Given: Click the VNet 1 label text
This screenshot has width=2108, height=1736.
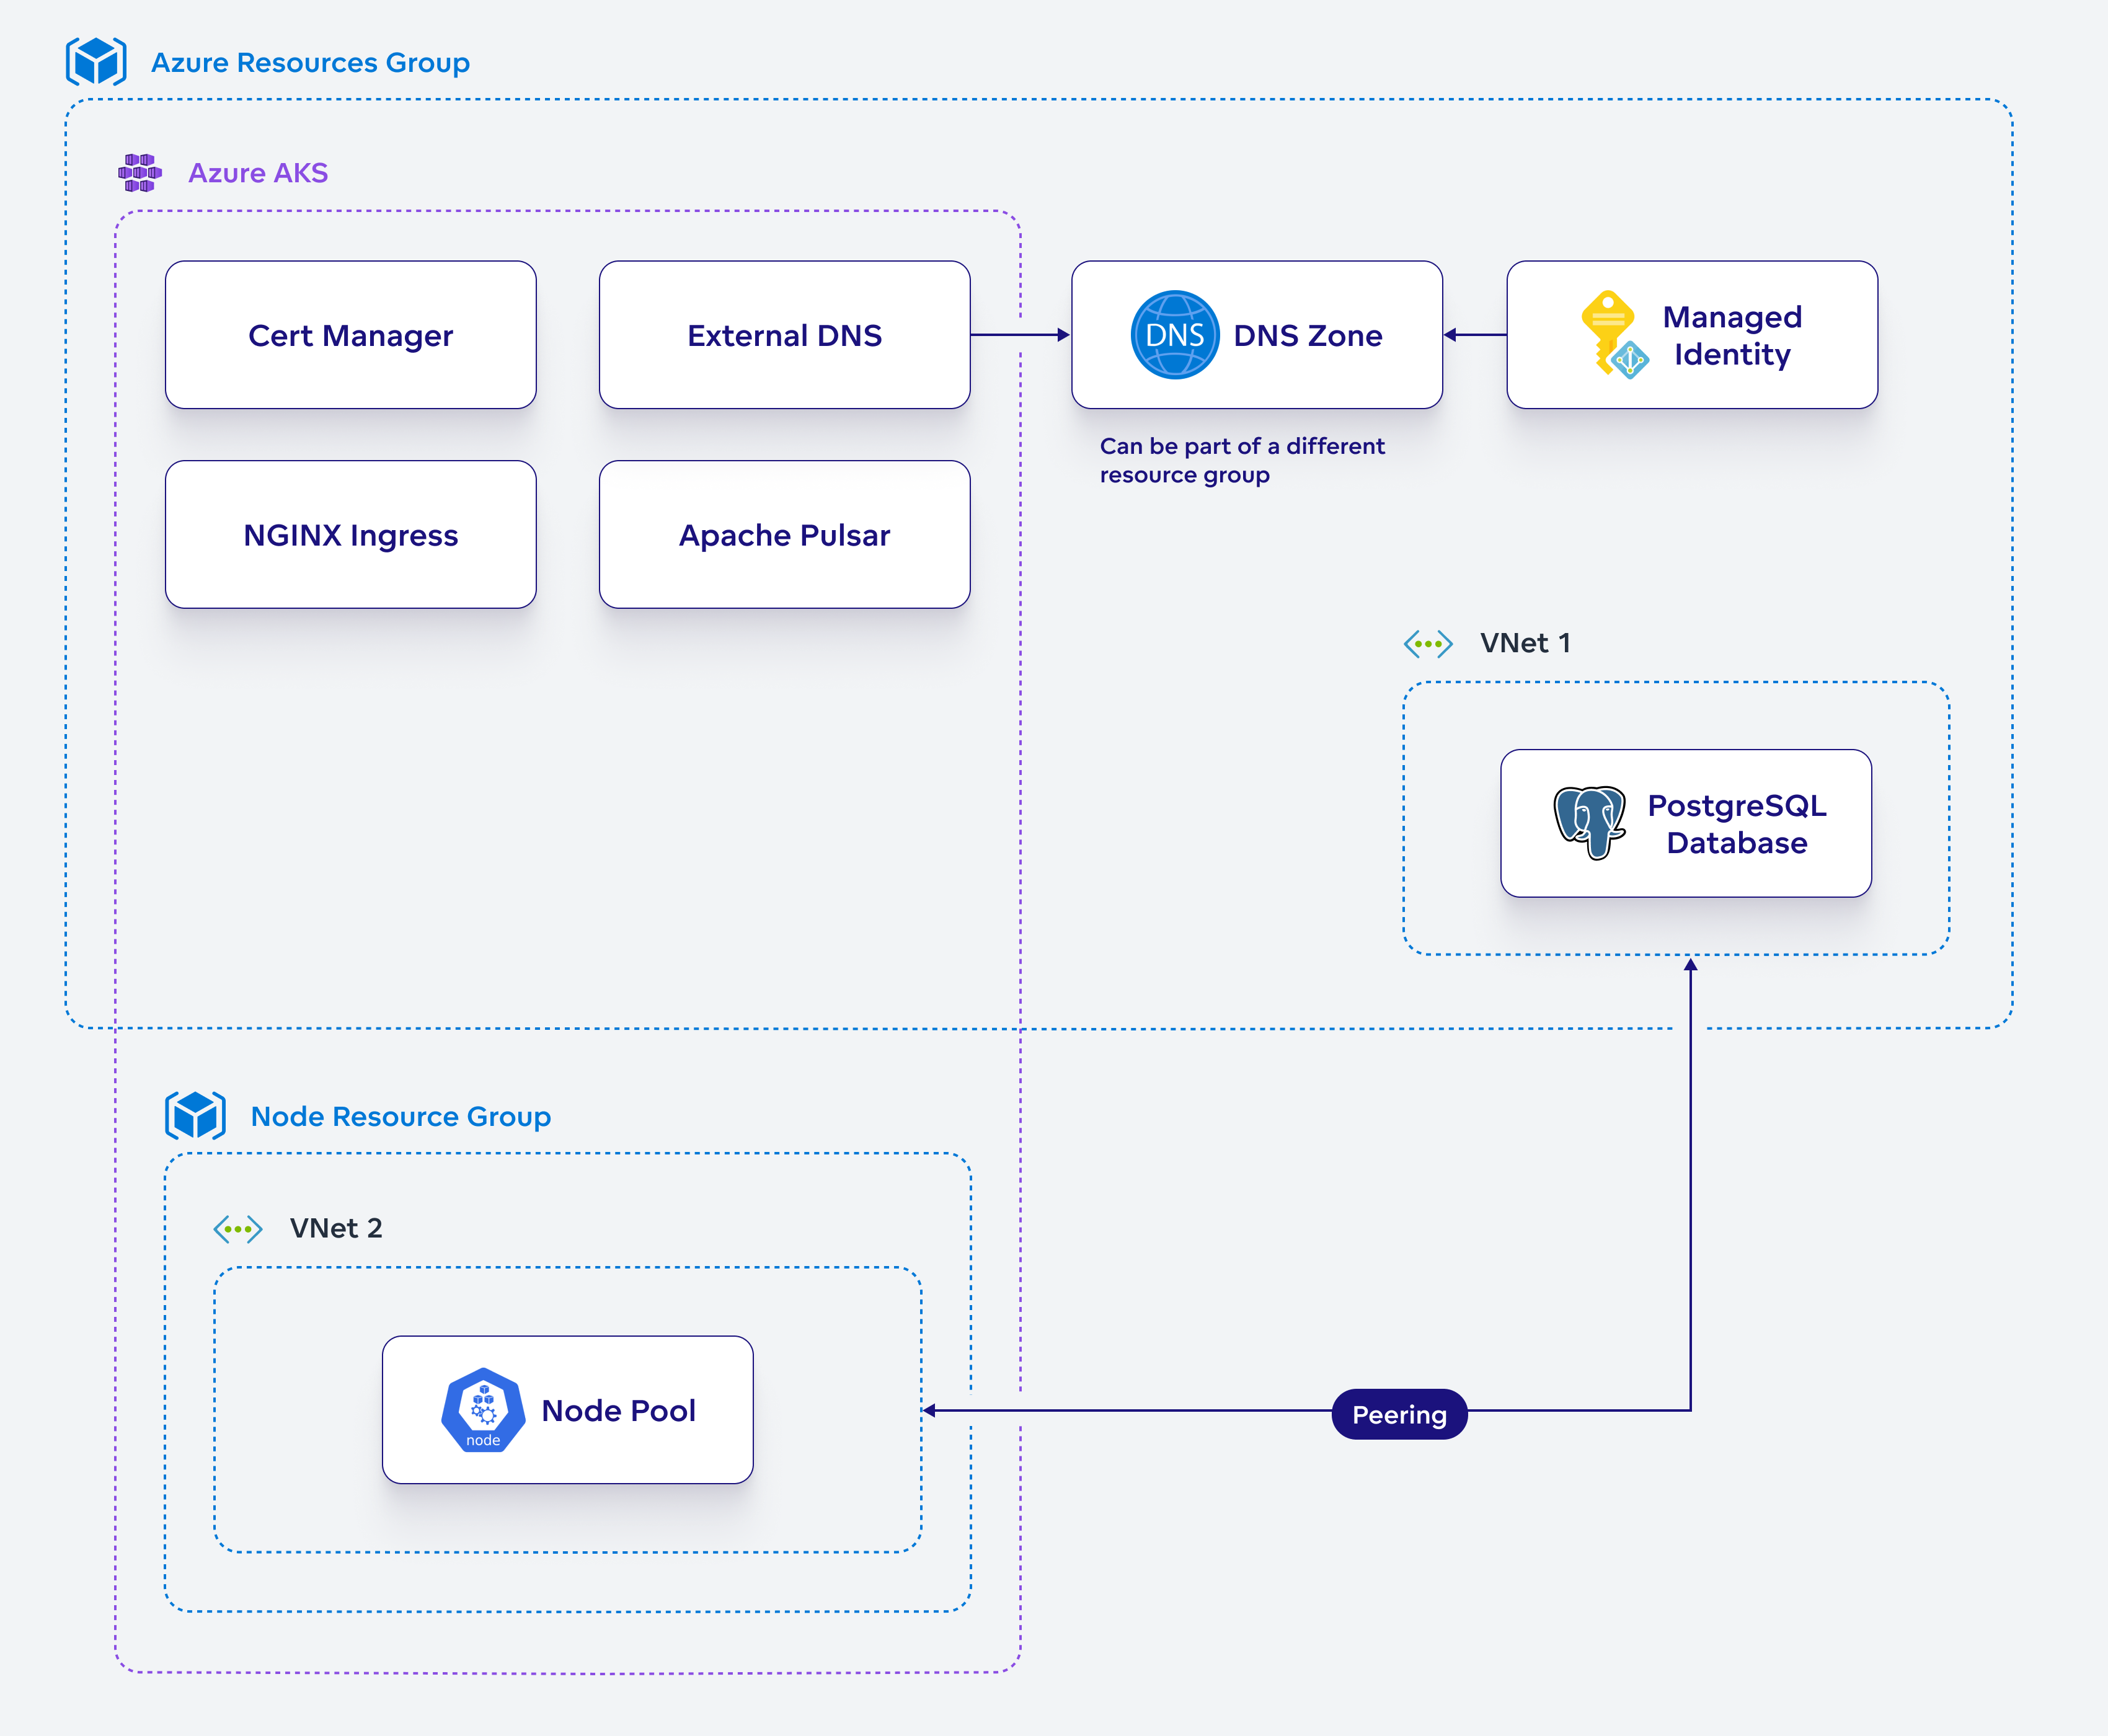Looking at the screenshot, I should coord(1525,643).
